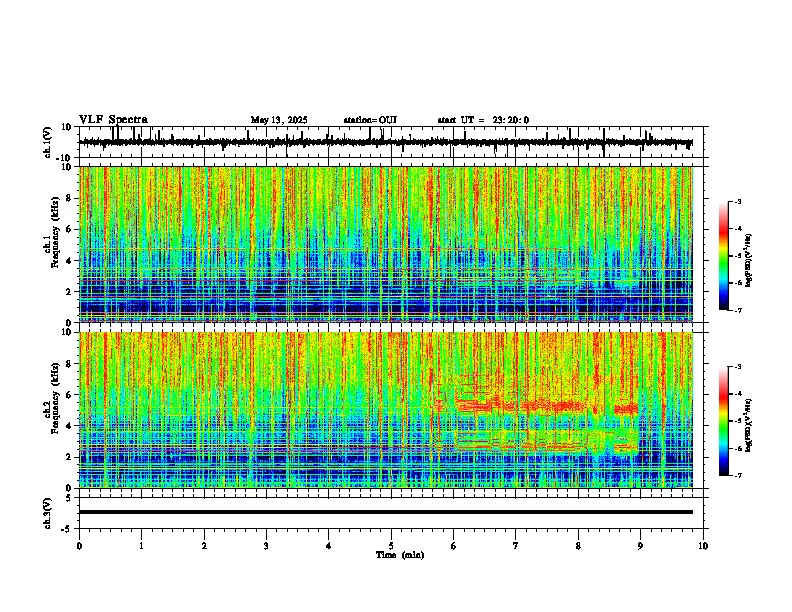This screenshot has width=792, height=612.
Task: Click the "Time (min)" axis label
Action: pyautogui.click(x=400, y=555)
